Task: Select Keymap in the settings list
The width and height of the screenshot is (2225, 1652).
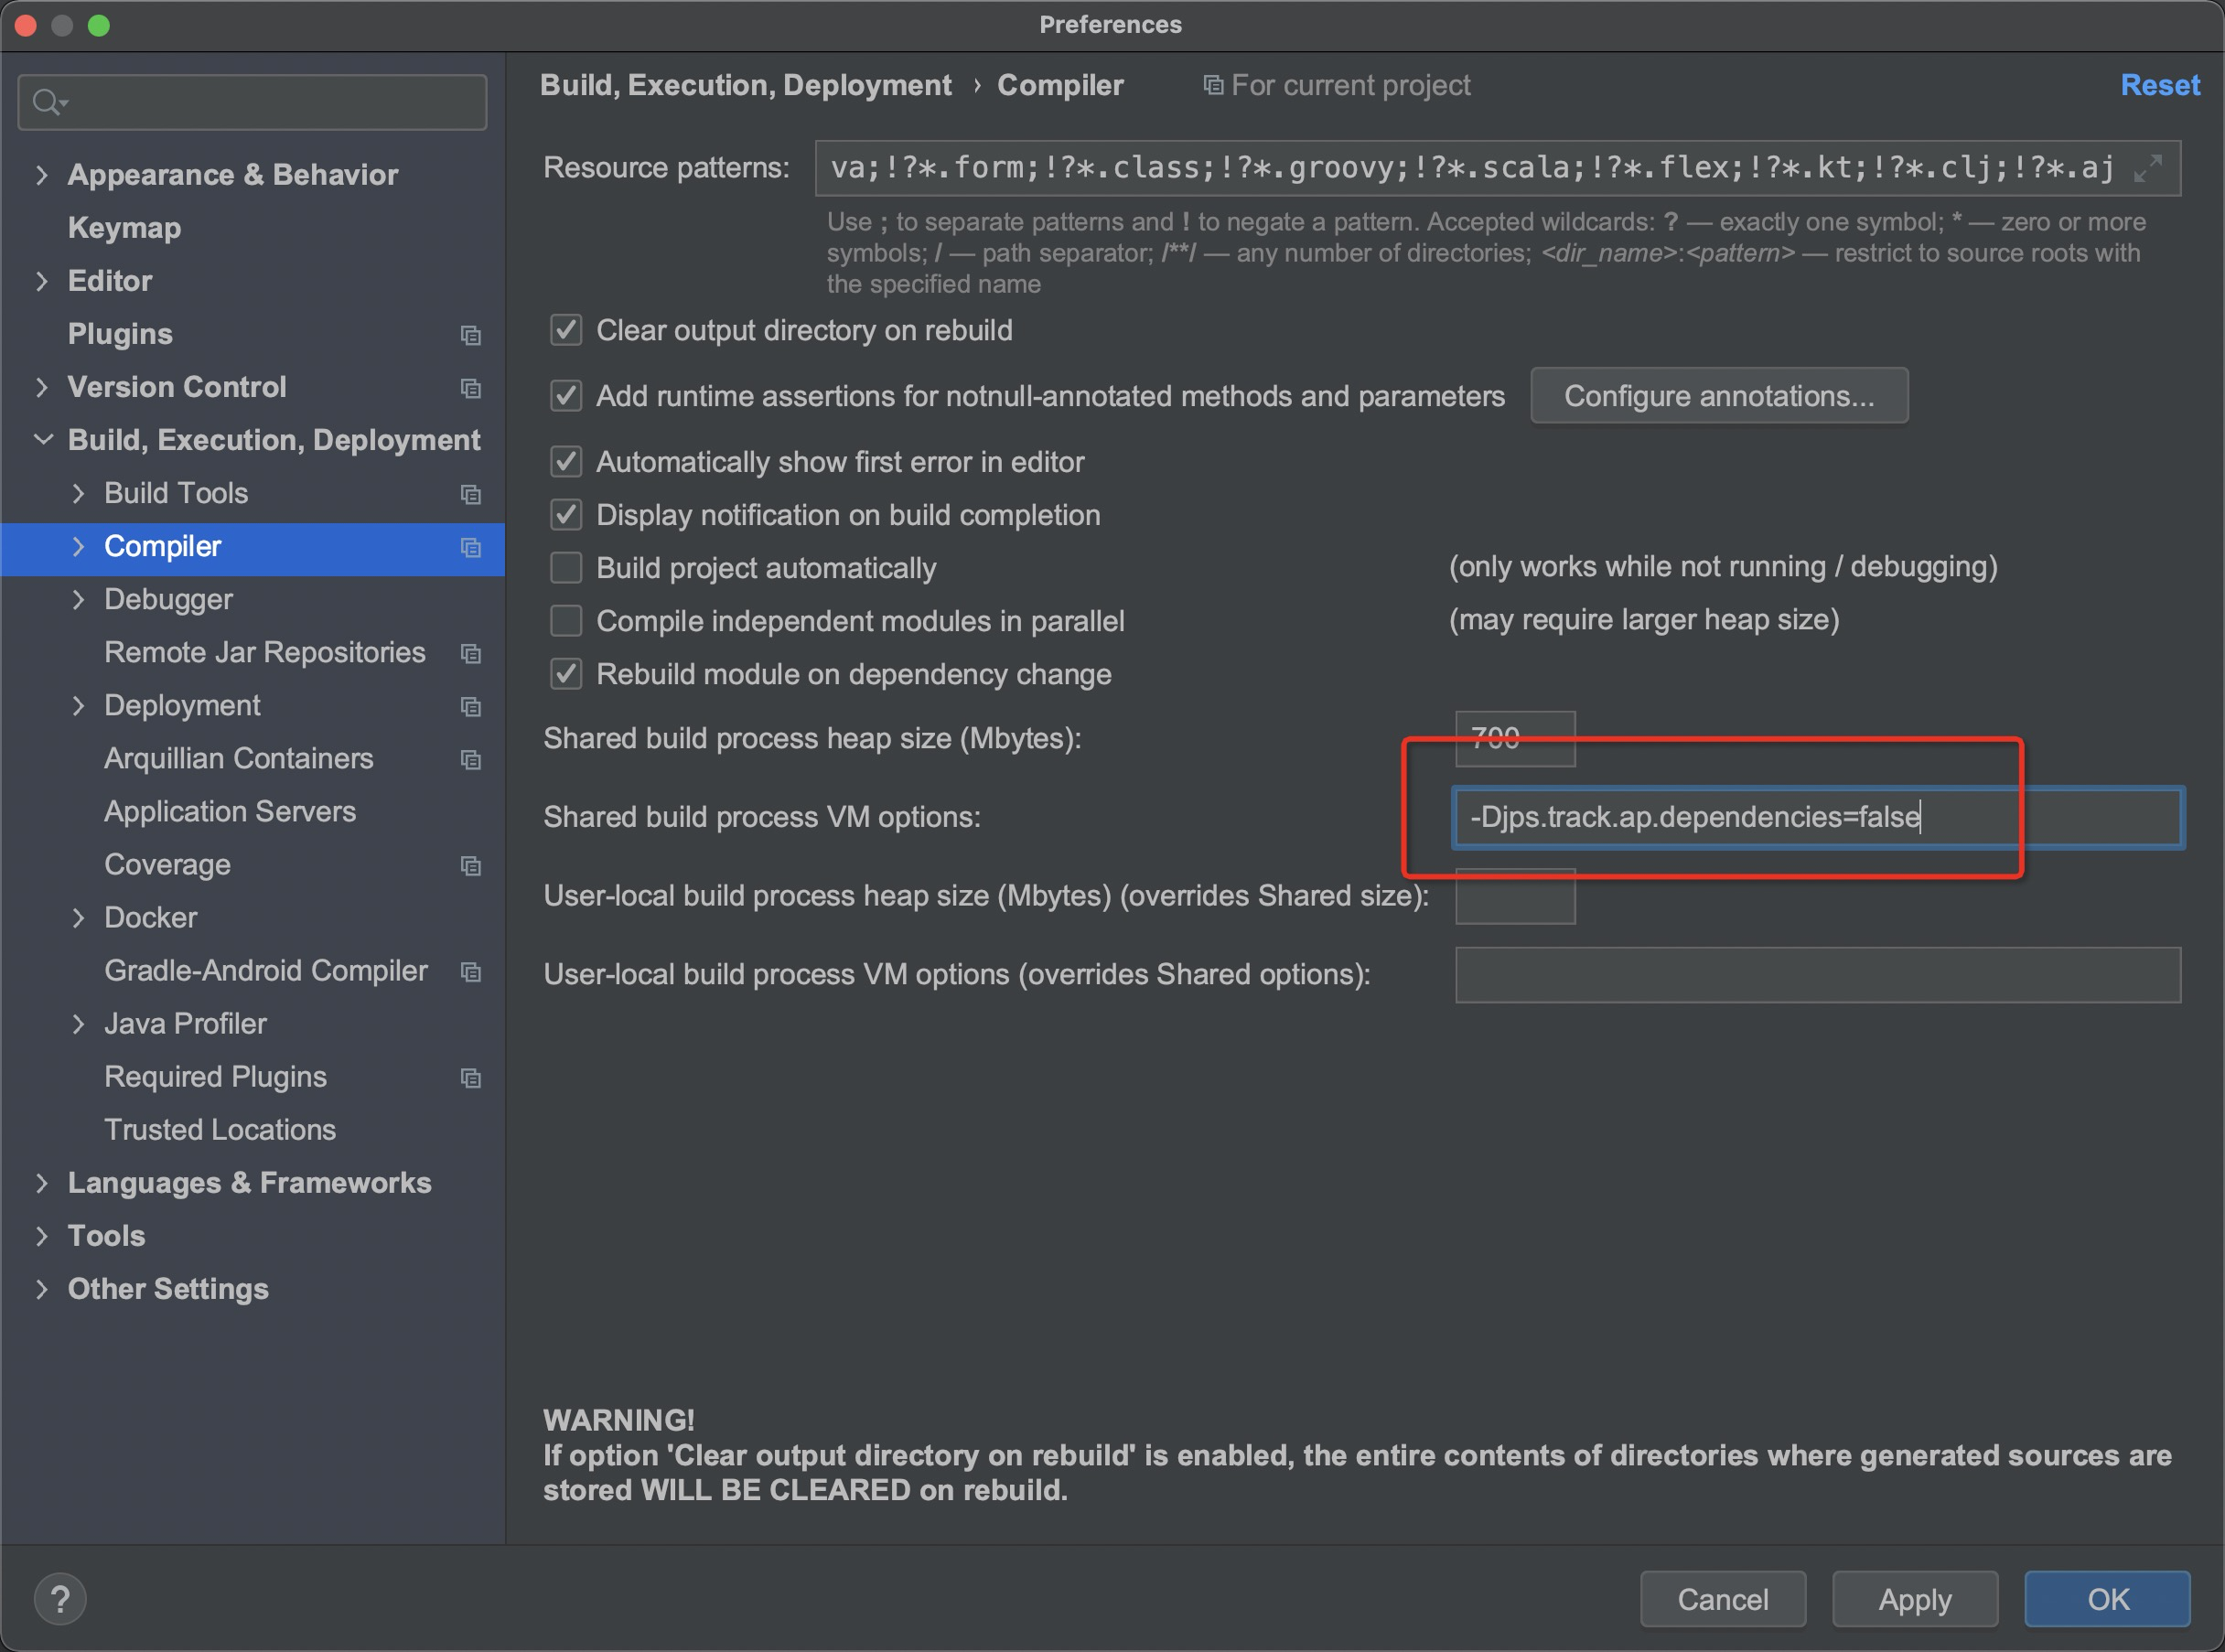Action: tap(124, 228)
